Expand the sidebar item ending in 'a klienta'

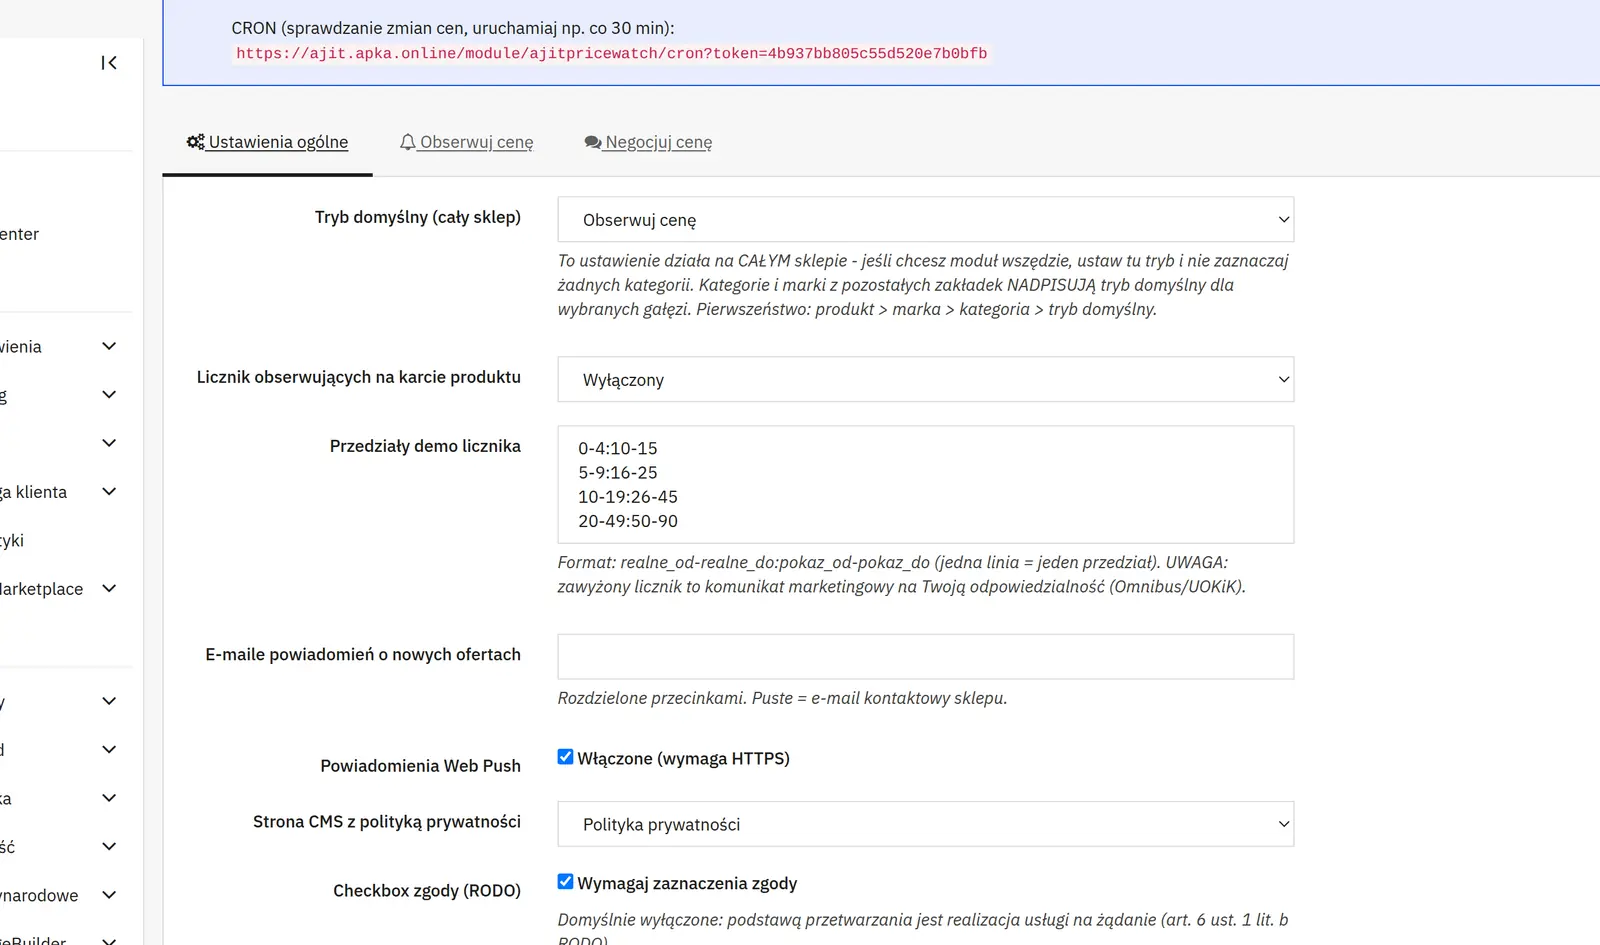[109, 491]
